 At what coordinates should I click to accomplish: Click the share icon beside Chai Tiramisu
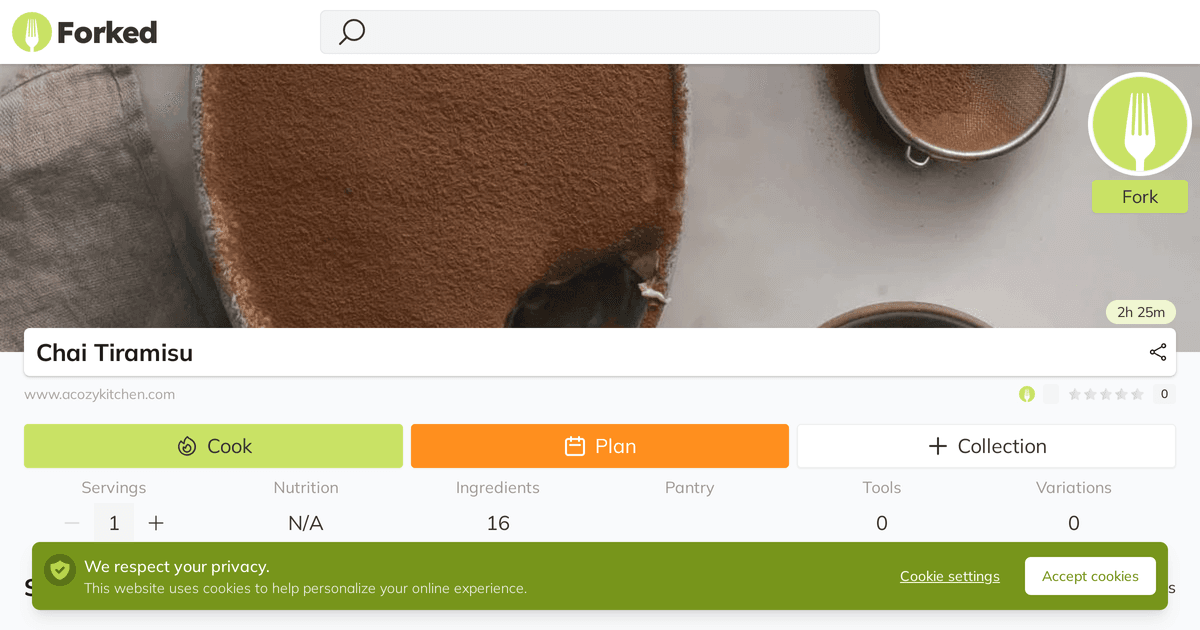pos(1158,352)
